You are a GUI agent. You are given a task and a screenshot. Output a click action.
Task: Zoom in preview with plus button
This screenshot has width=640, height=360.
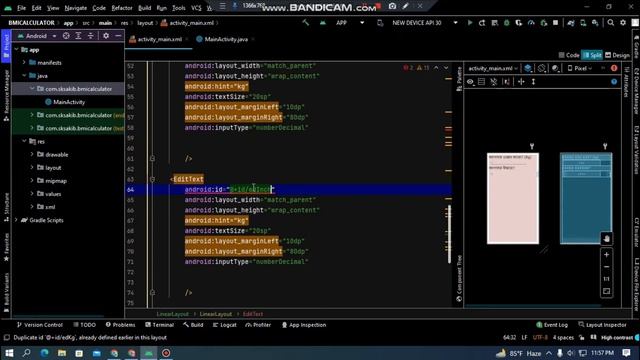click(x=607, y=255)
